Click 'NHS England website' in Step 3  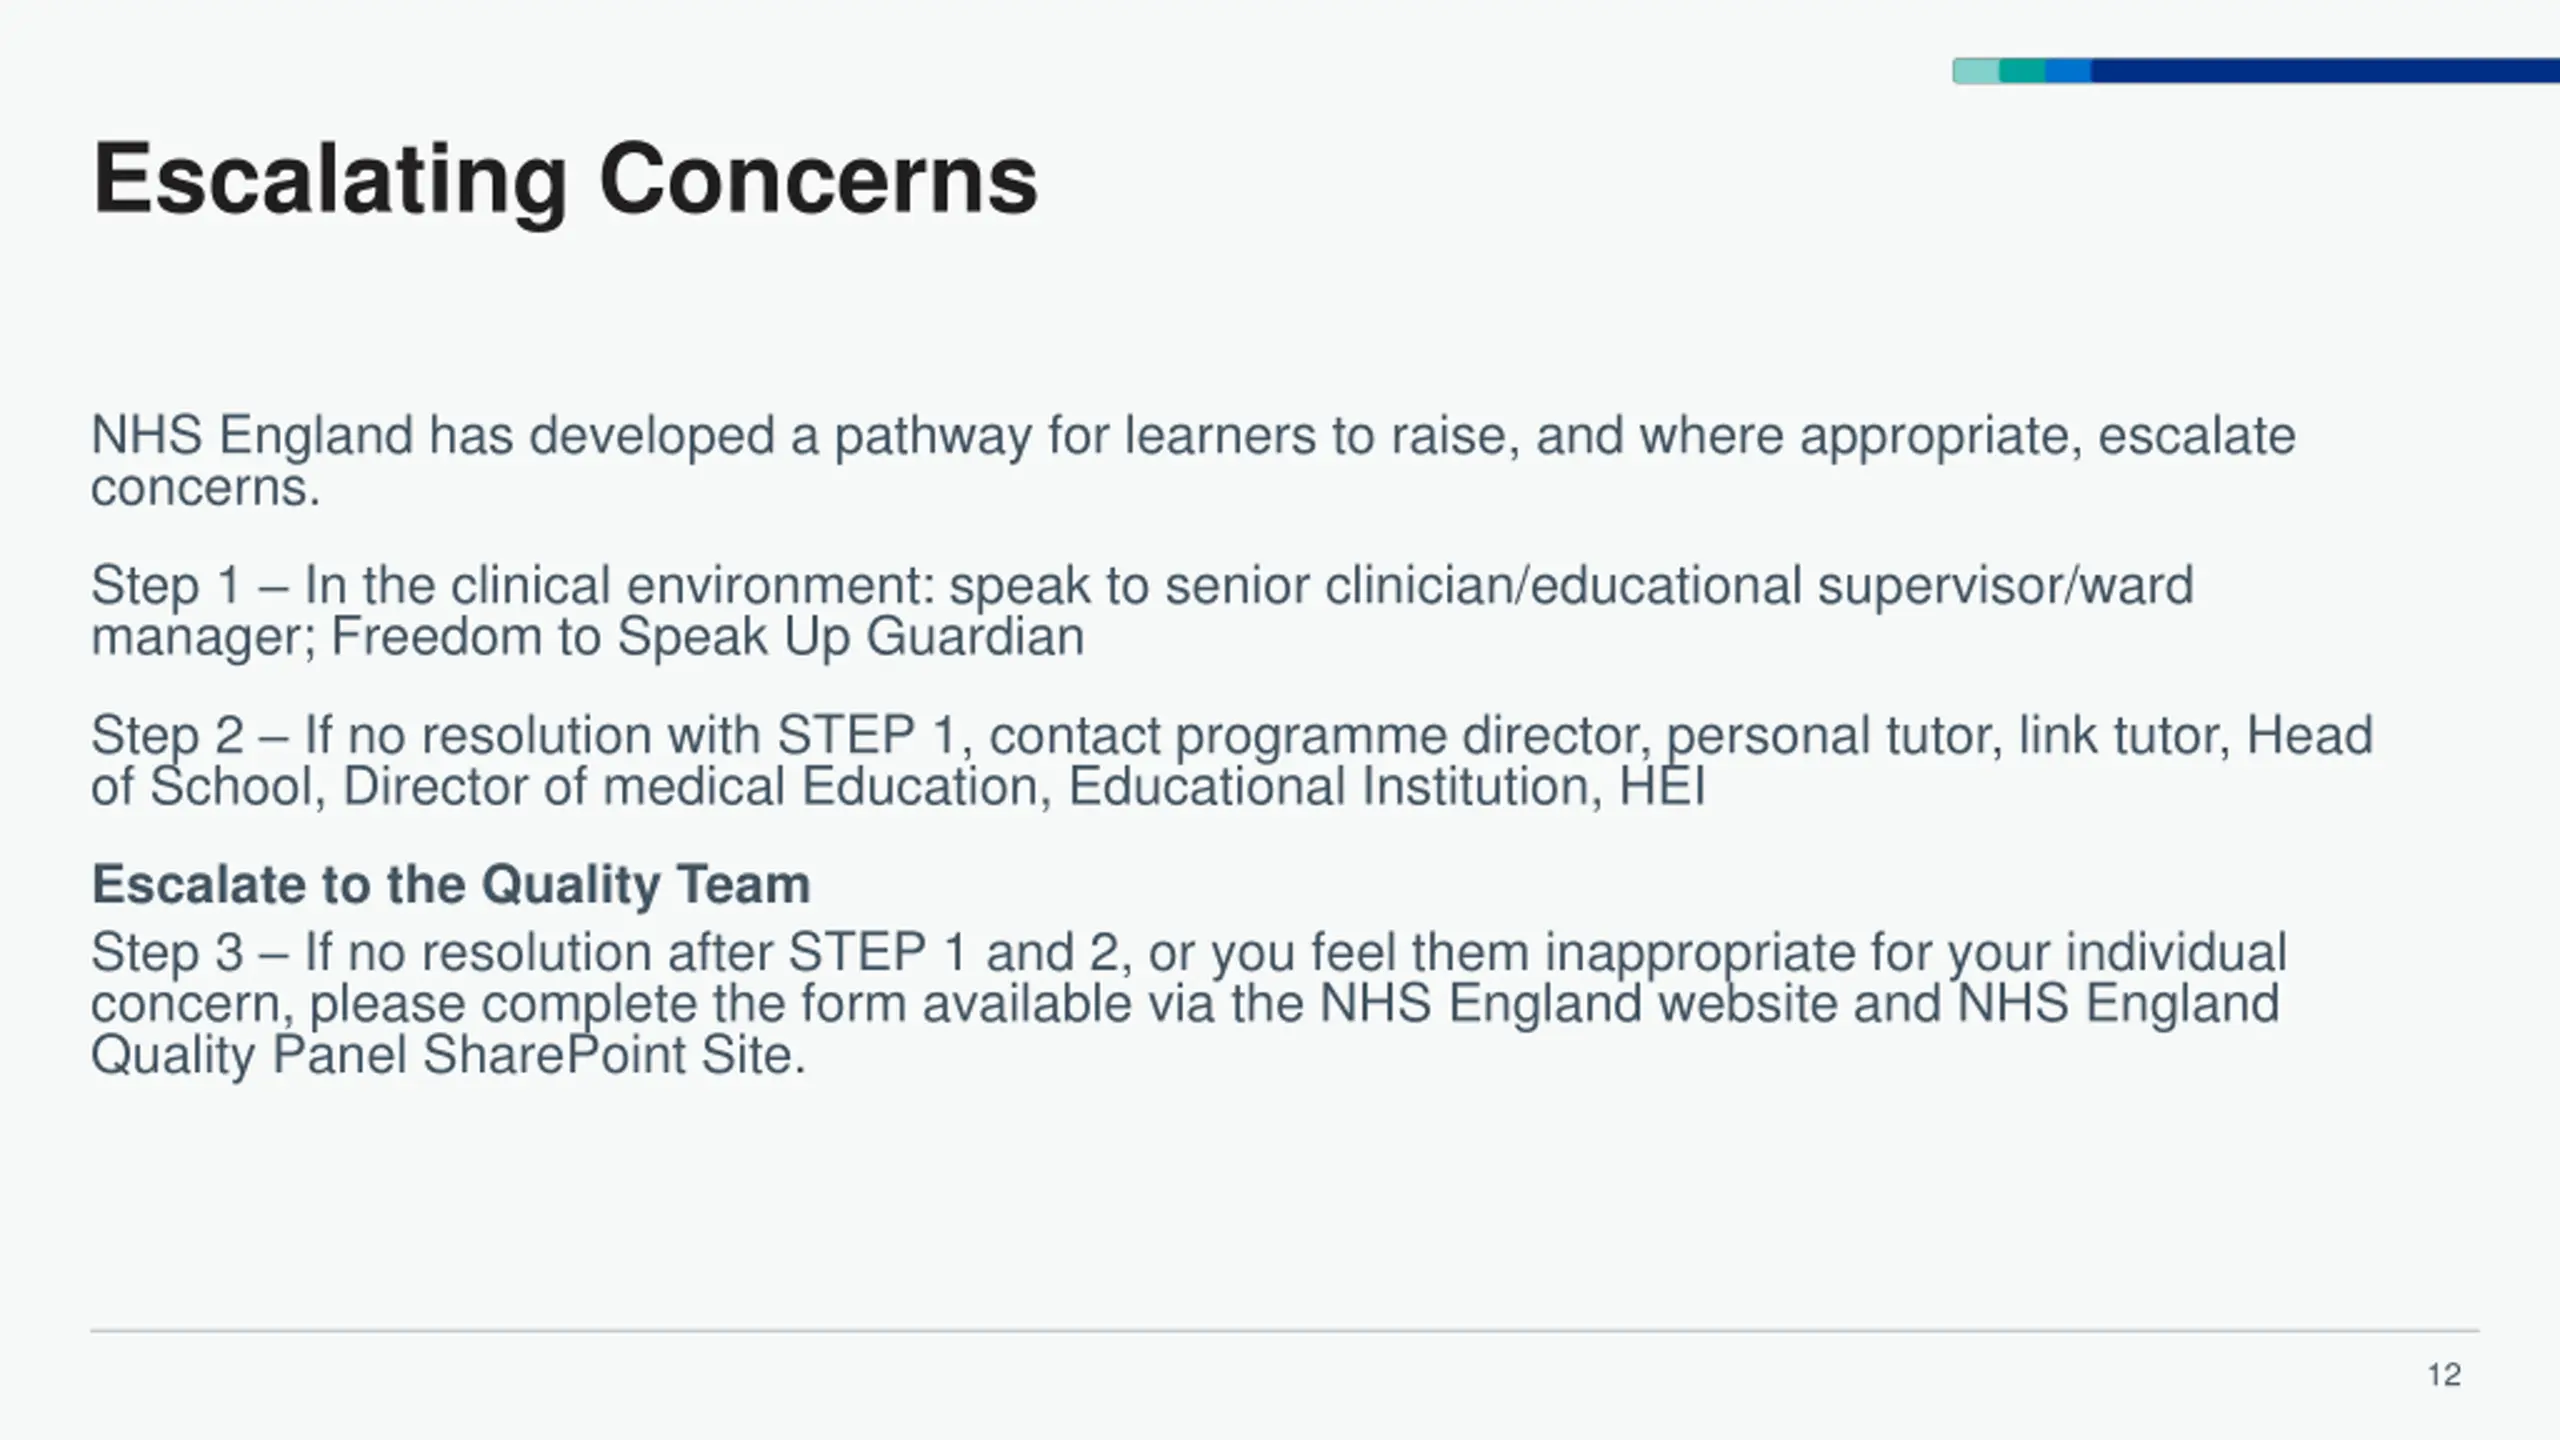[x=1578, y=1003]
